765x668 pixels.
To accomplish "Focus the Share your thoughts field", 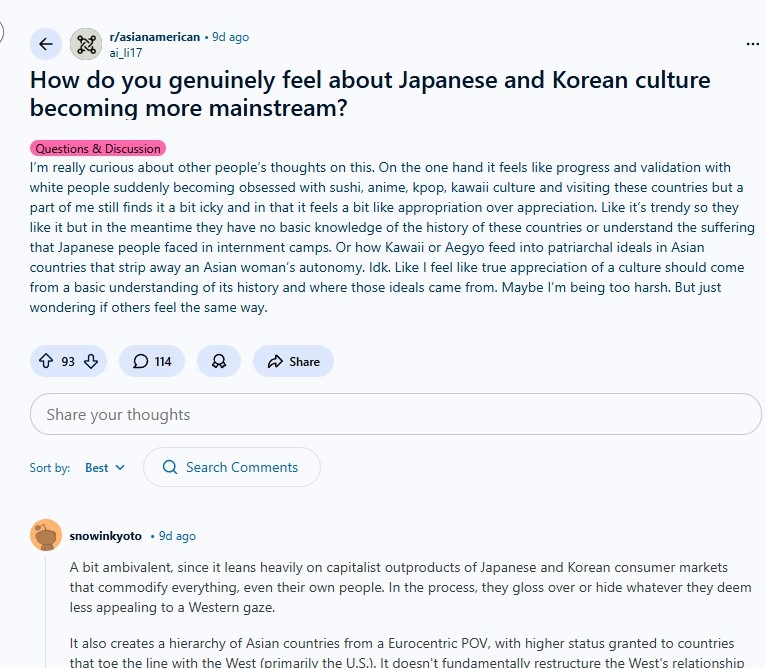I will coord(396,414).
